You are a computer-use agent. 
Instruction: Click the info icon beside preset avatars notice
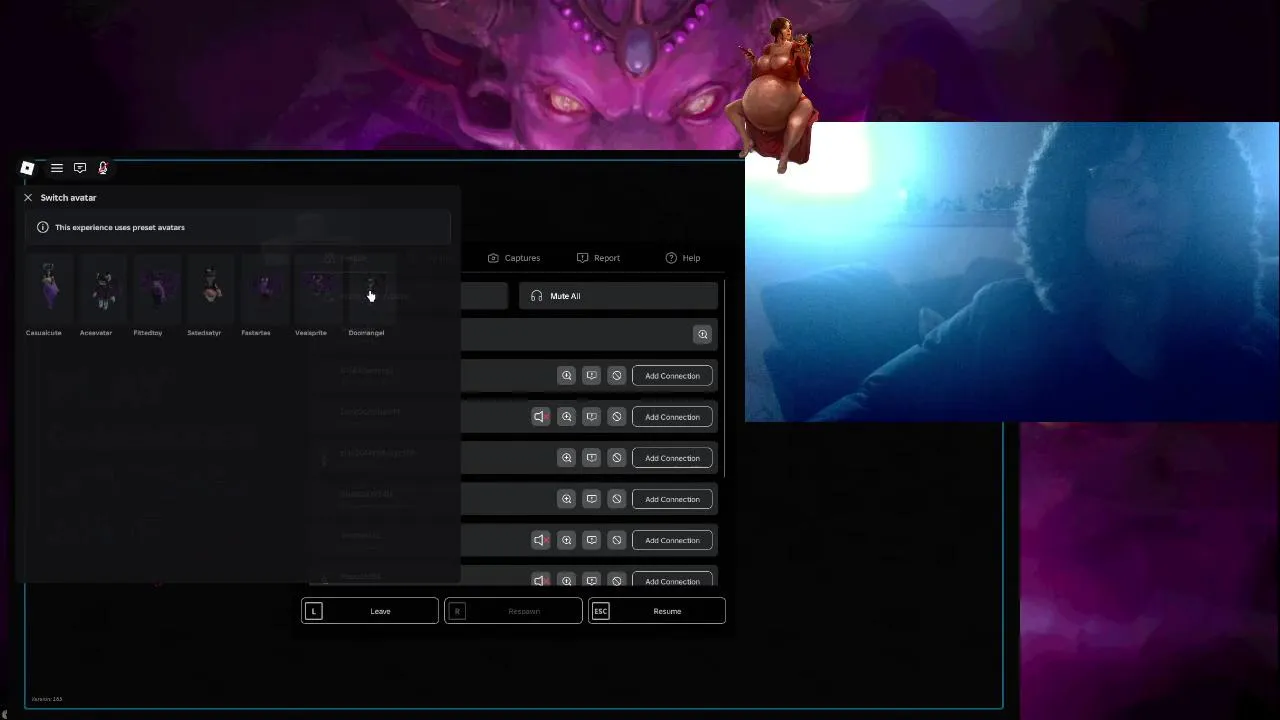pyautogui.click(x=43, y=227)
